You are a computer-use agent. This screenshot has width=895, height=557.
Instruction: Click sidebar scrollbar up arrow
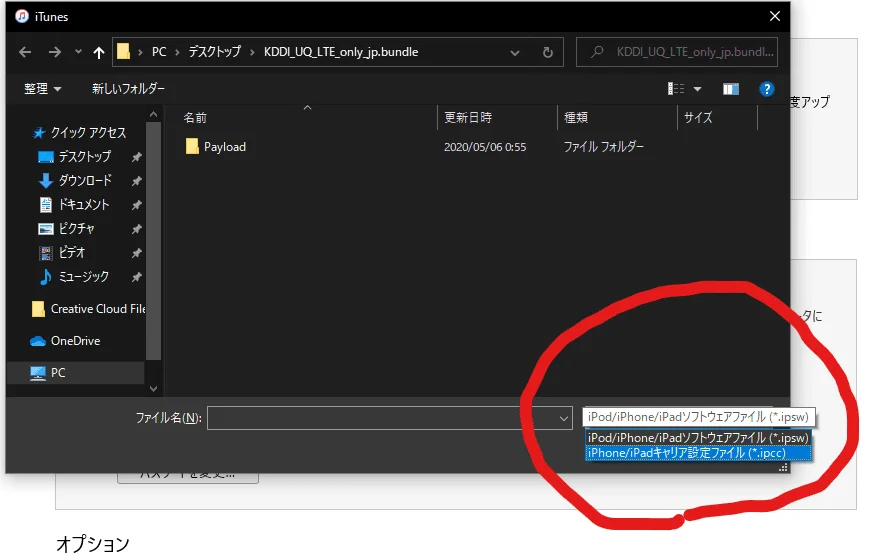click(x=153, y=115)
